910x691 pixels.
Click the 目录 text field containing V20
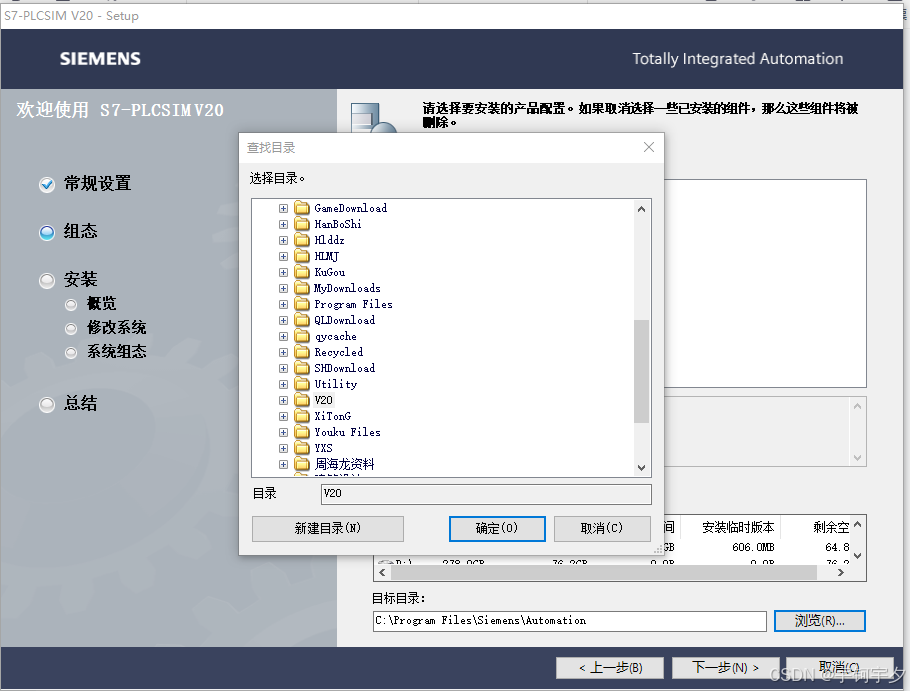[486, 494]
